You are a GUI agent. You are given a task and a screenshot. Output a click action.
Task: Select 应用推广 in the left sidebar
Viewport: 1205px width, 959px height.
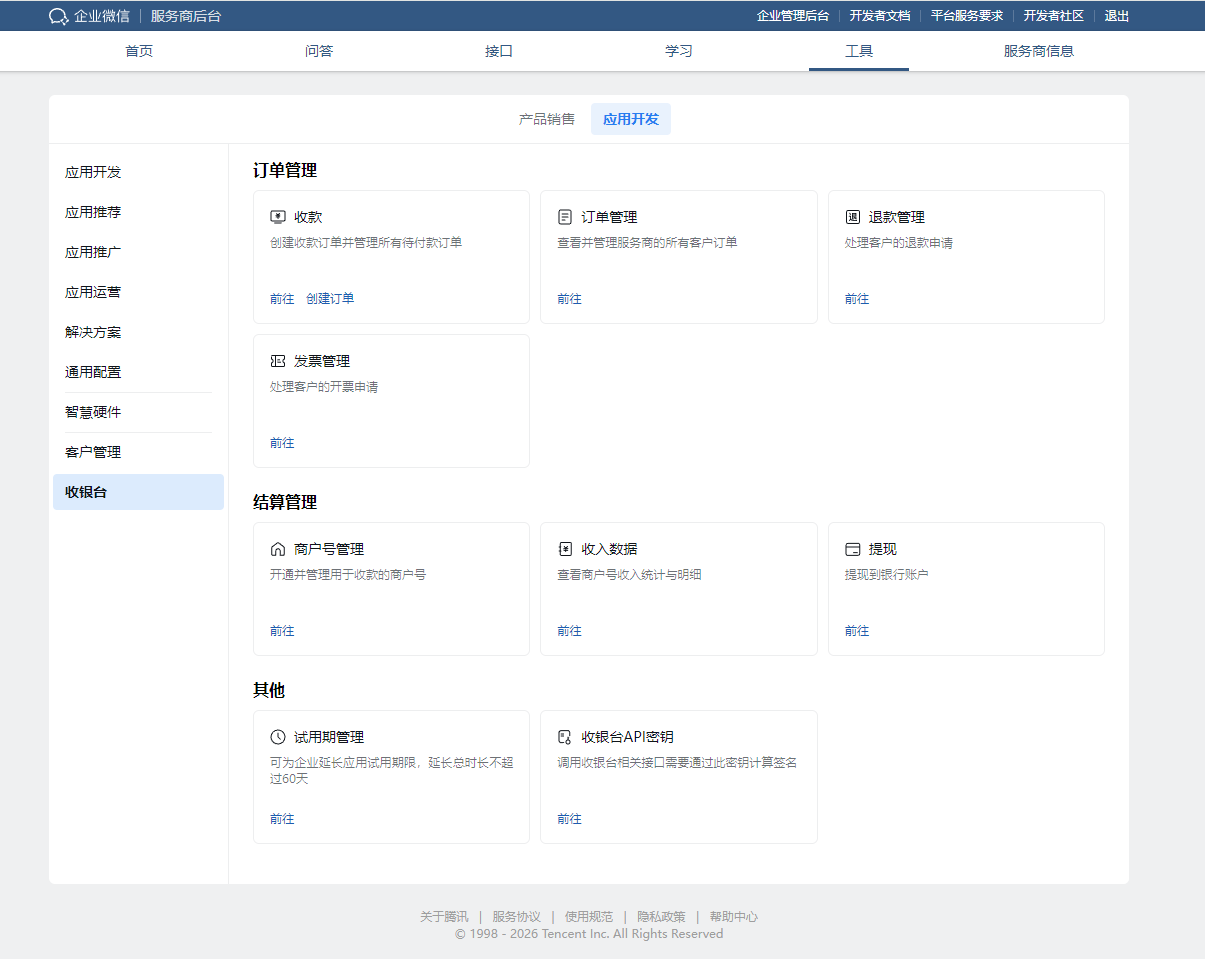93,252
